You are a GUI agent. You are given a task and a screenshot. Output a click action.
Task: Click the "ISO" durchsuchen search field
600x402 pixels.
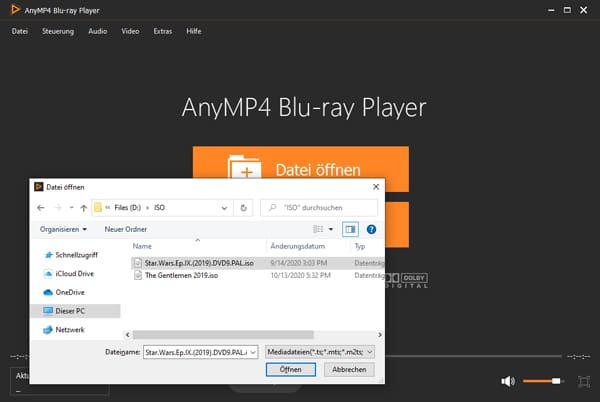point(319,208)
